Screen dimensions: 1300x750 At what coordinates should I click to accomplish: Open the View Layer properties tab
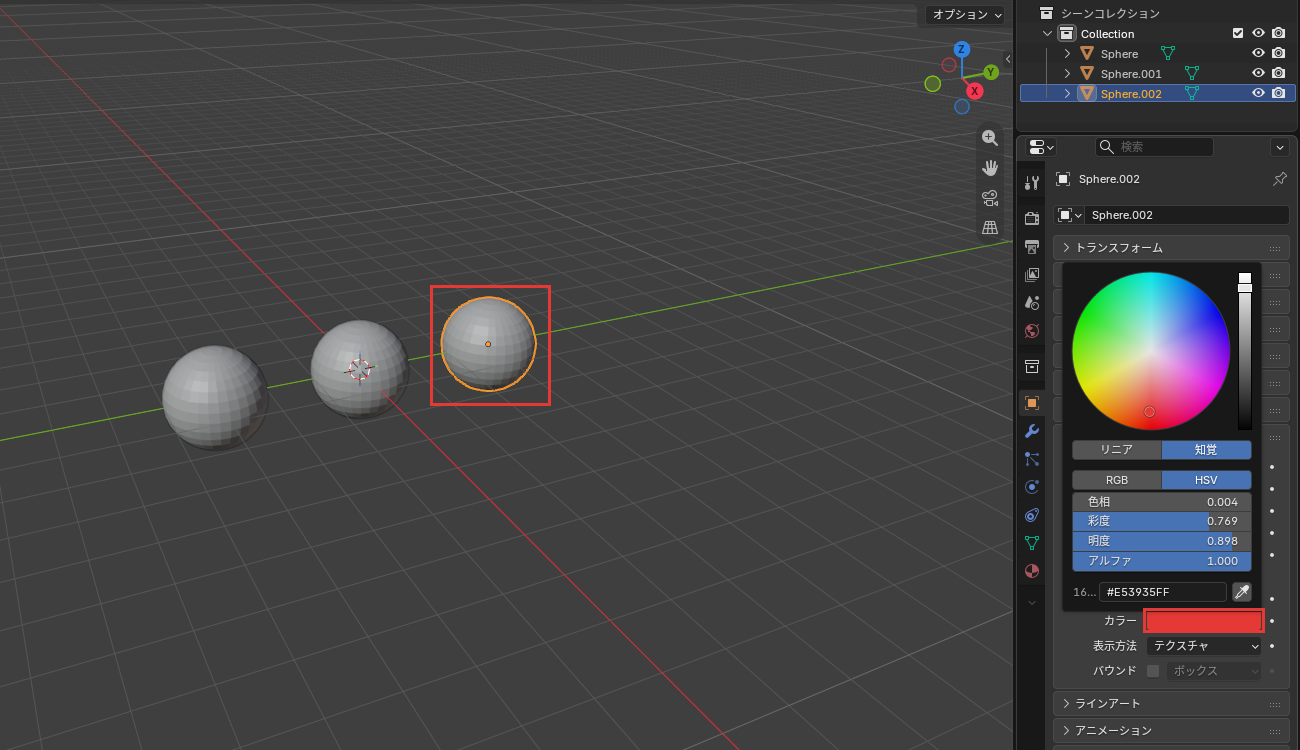1032,274
